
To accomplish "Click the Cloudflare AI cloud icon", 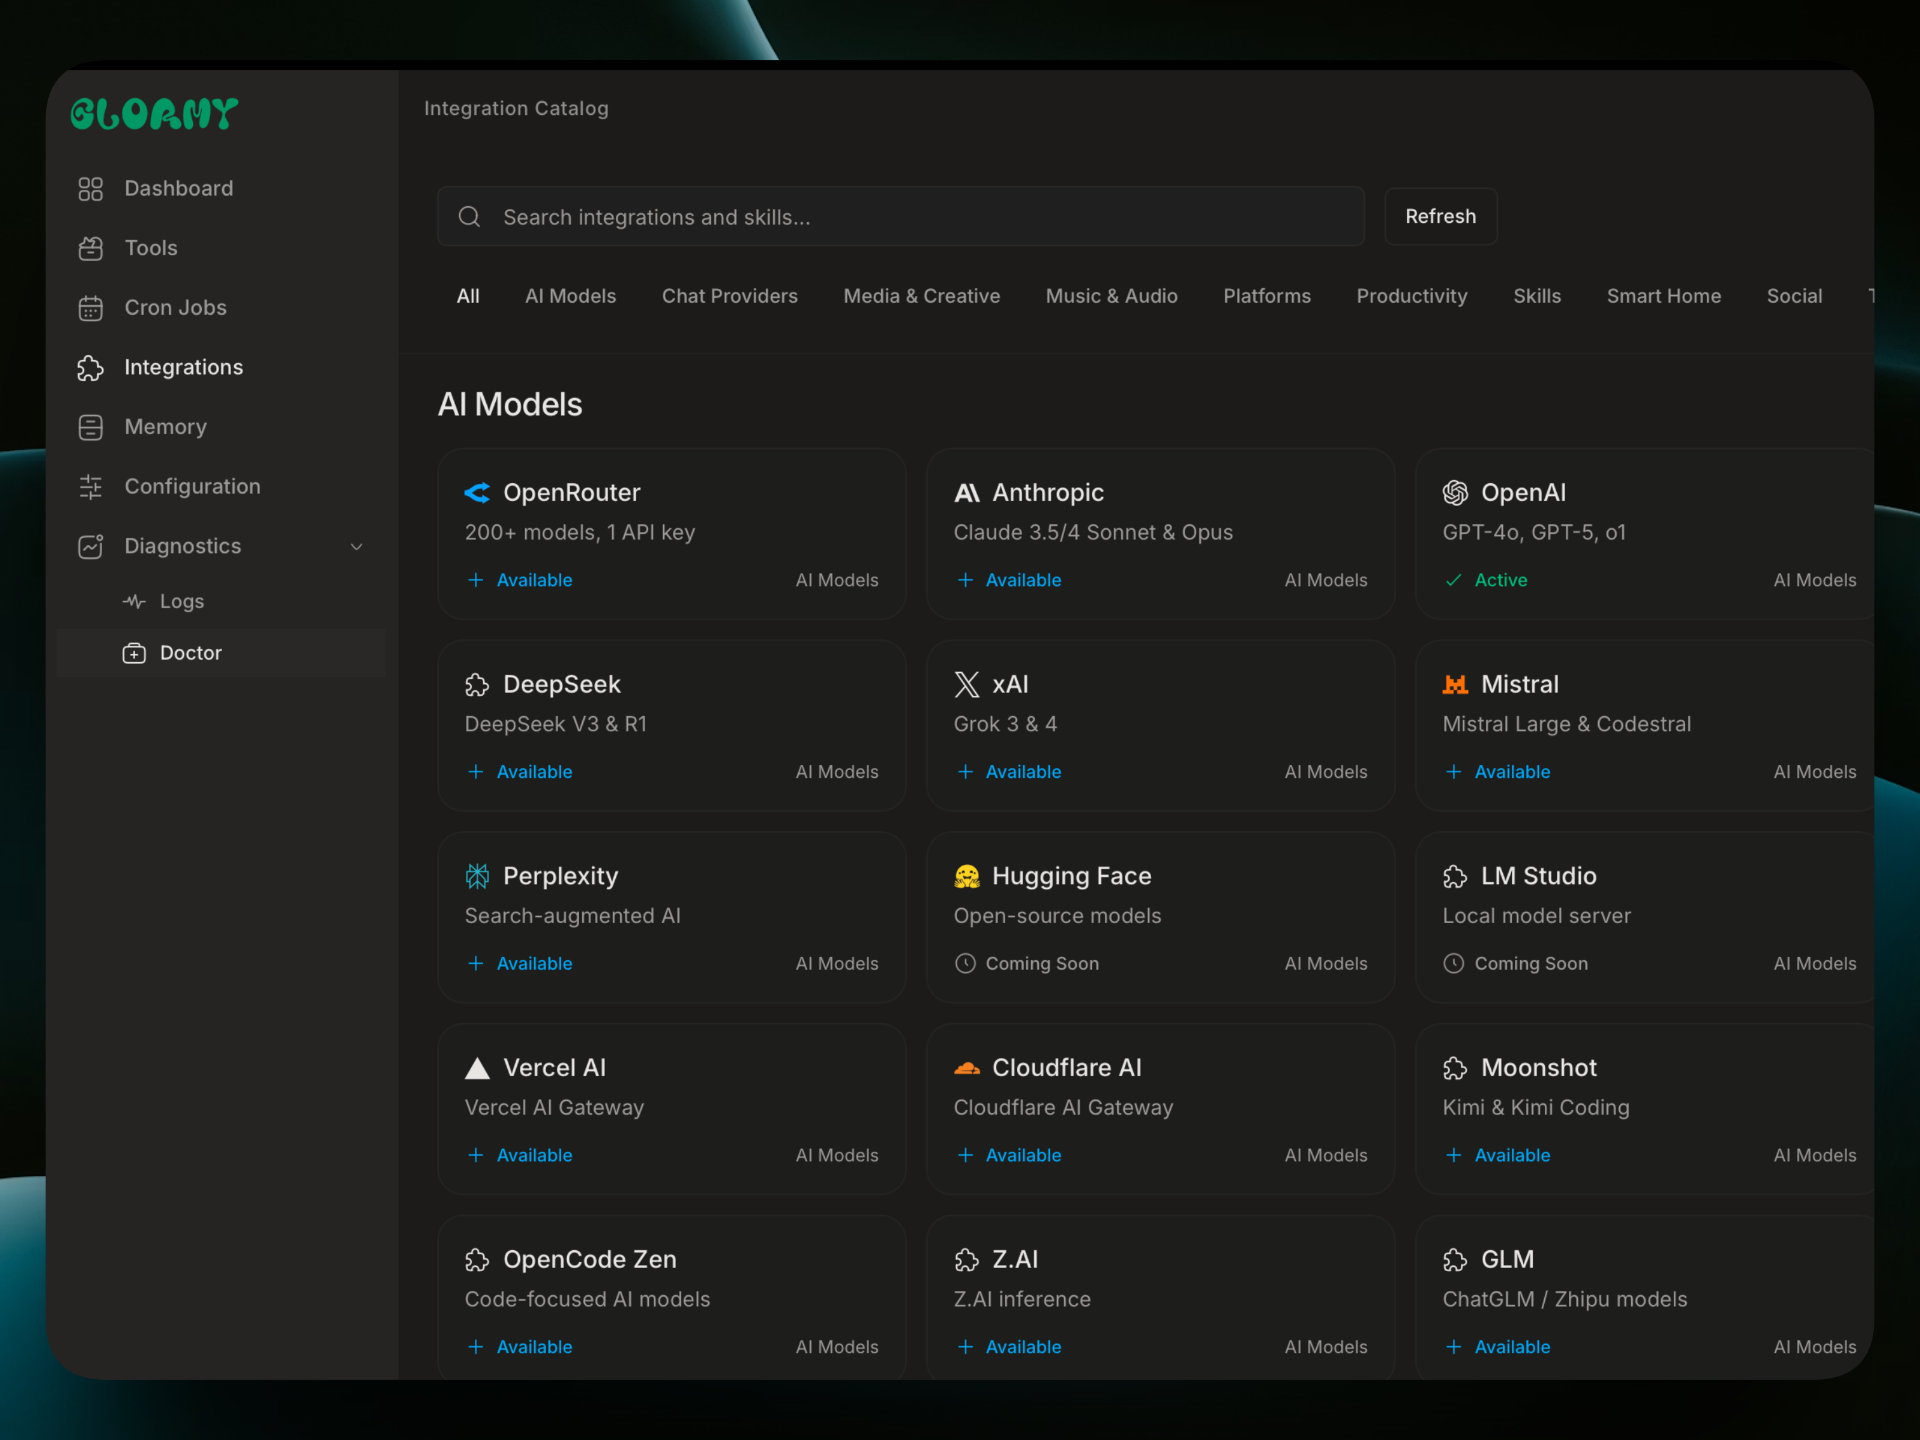I will point(966,1068).
